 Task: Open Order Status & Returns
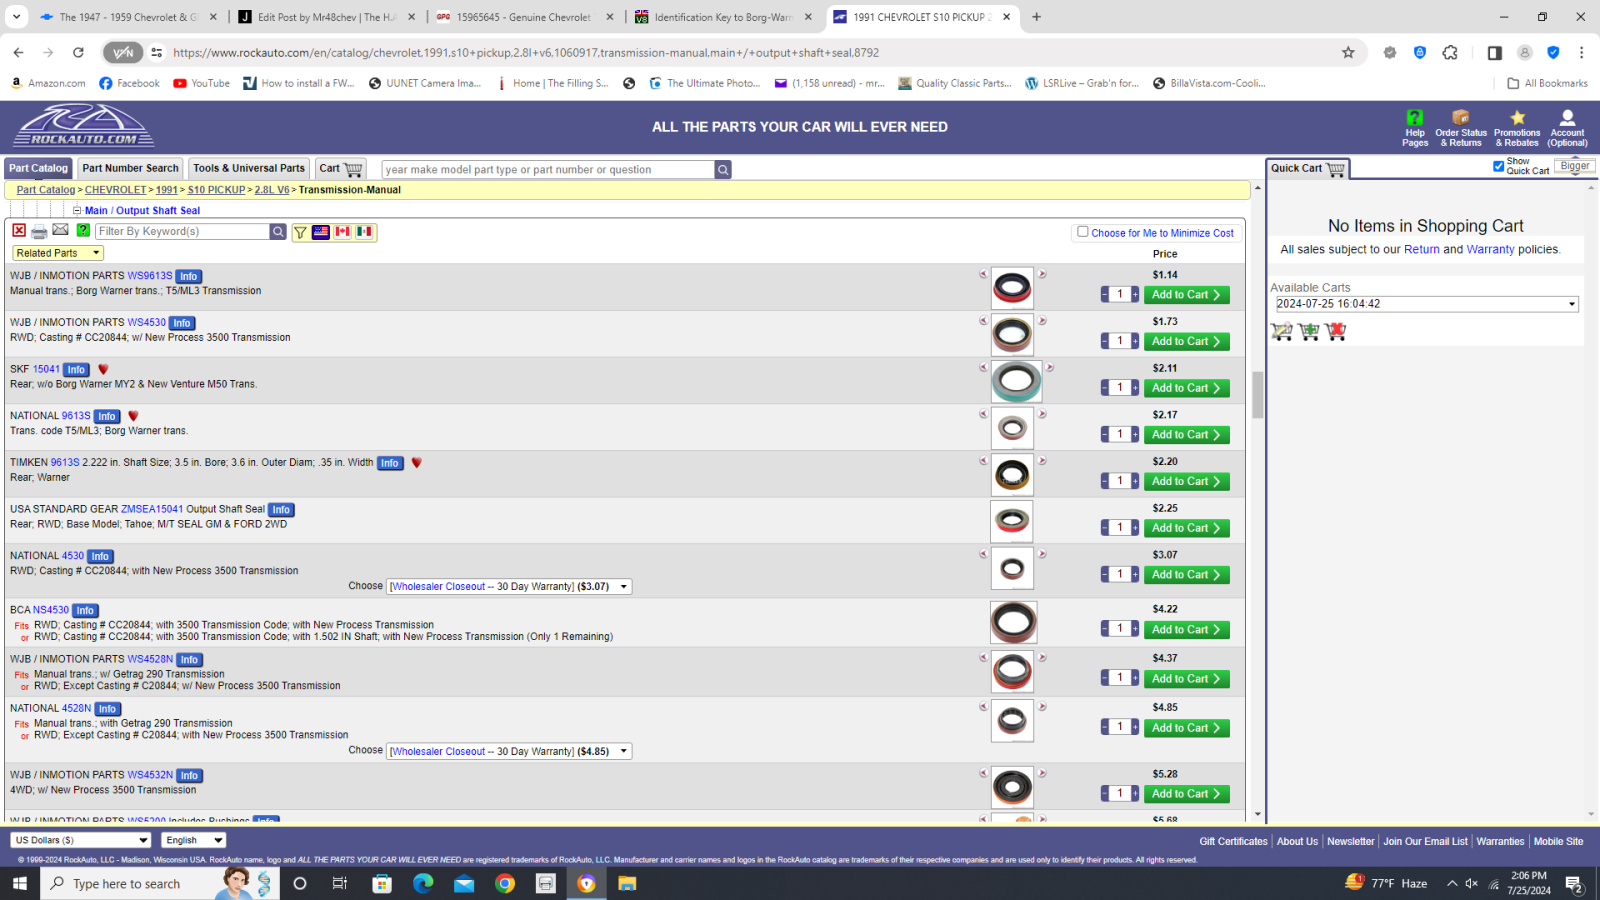pyautogui.click(x=1461, y=128)
